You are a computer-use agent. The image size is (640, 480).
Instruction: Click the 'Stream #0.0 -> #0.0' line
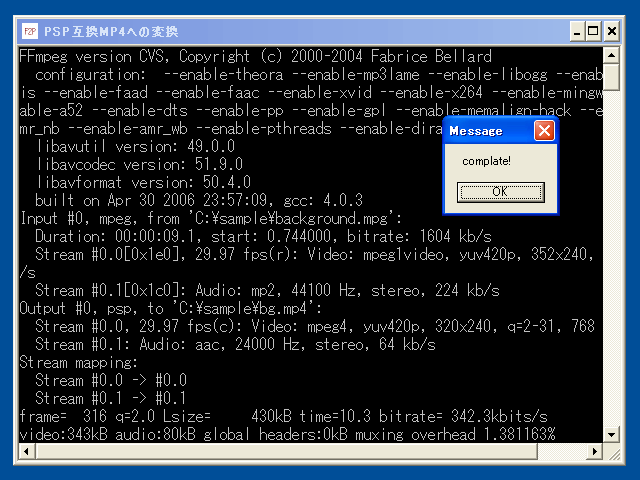111,380
